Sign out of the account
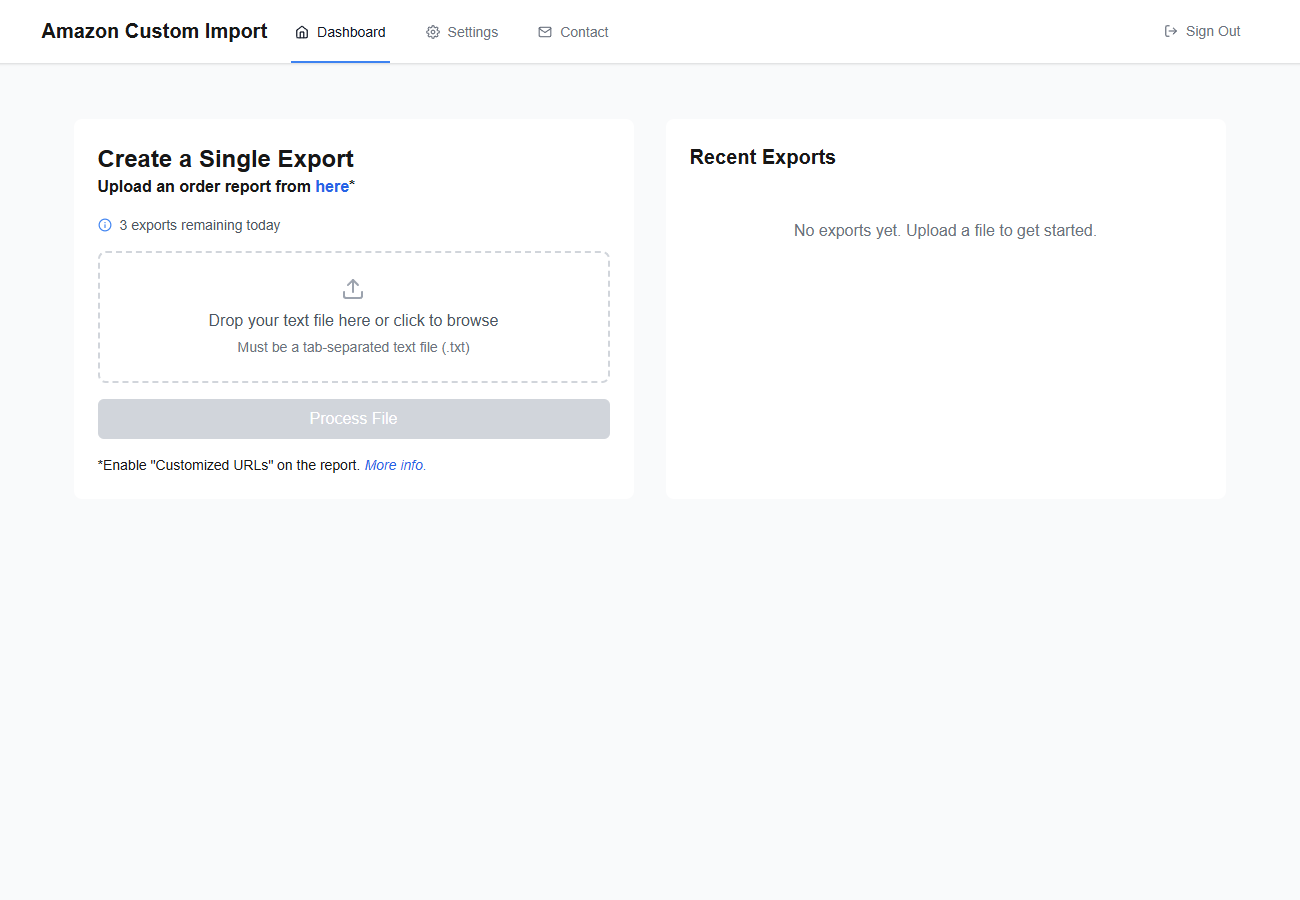This screenshot has height=900, width=1300. click(1202, 31)
